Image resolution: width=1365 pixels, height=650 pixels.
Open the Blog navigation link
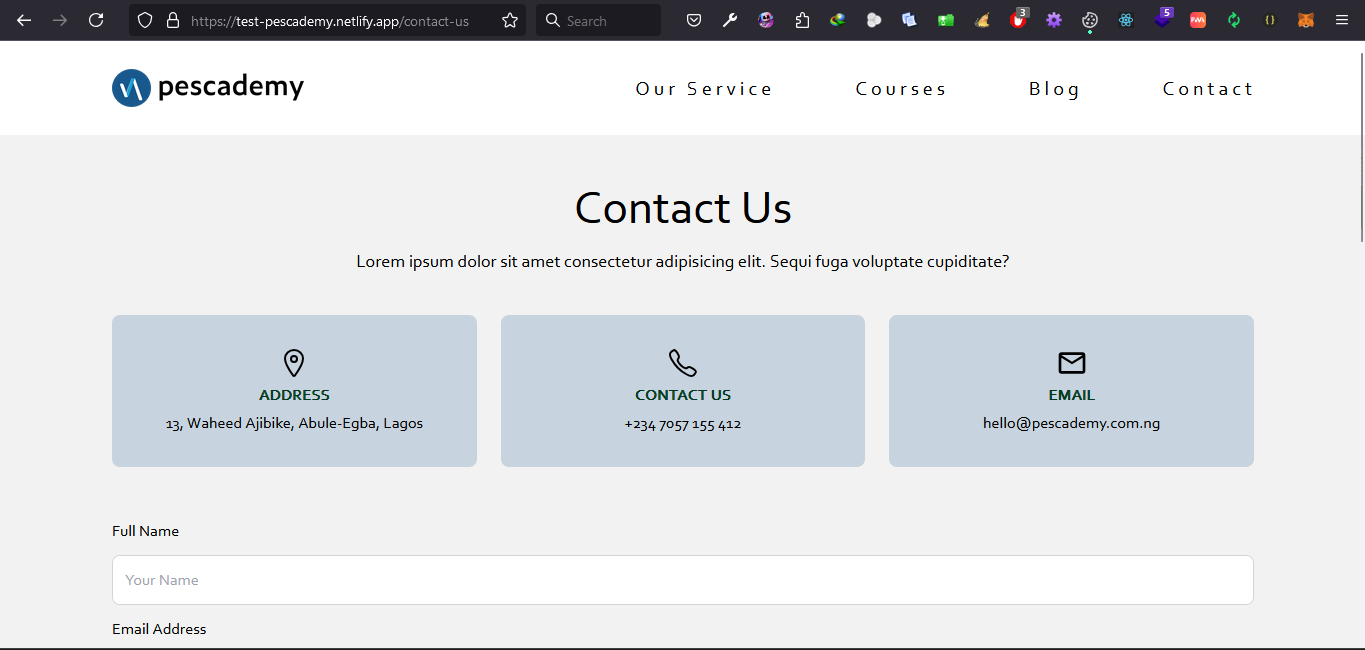1055,89
